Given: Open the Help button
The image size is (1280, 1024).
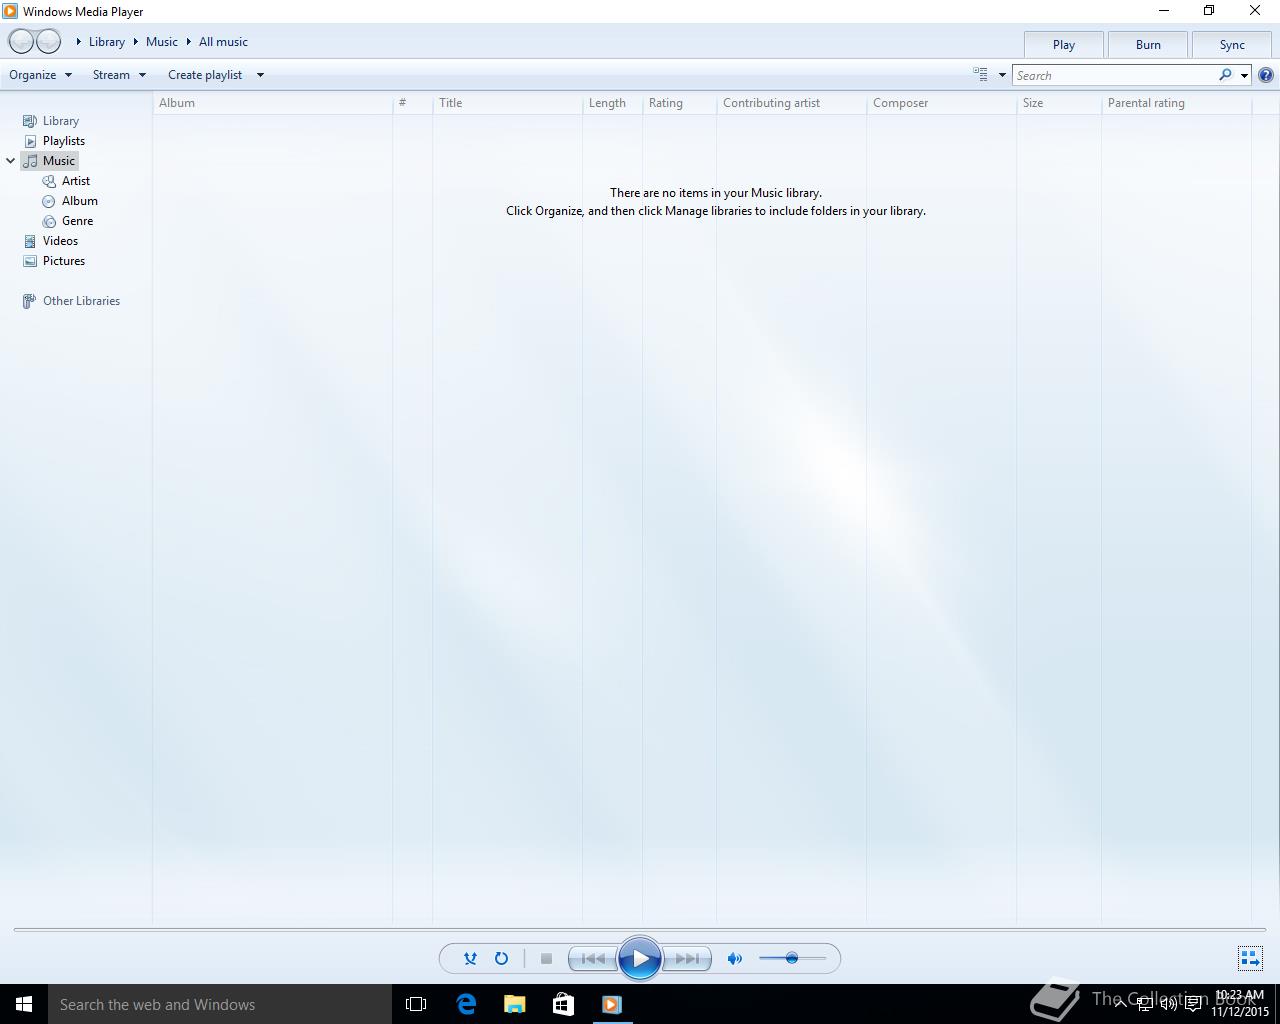Looking at the screenshot, I should (1266, 75).
